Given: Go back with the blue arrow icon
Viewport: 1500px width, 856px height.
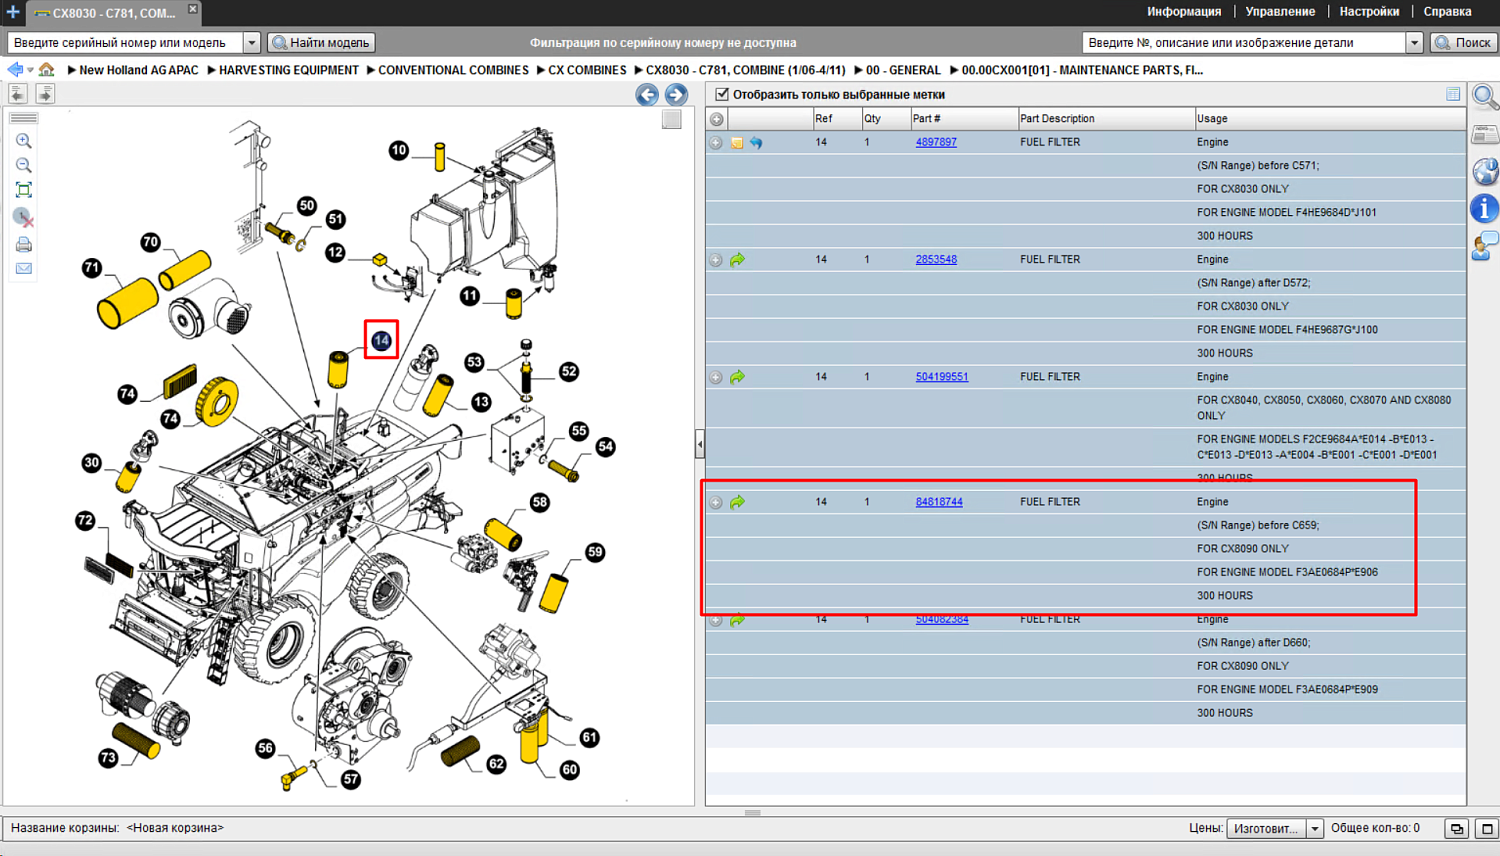Looking at the screenshot, I should pos(15,70).
